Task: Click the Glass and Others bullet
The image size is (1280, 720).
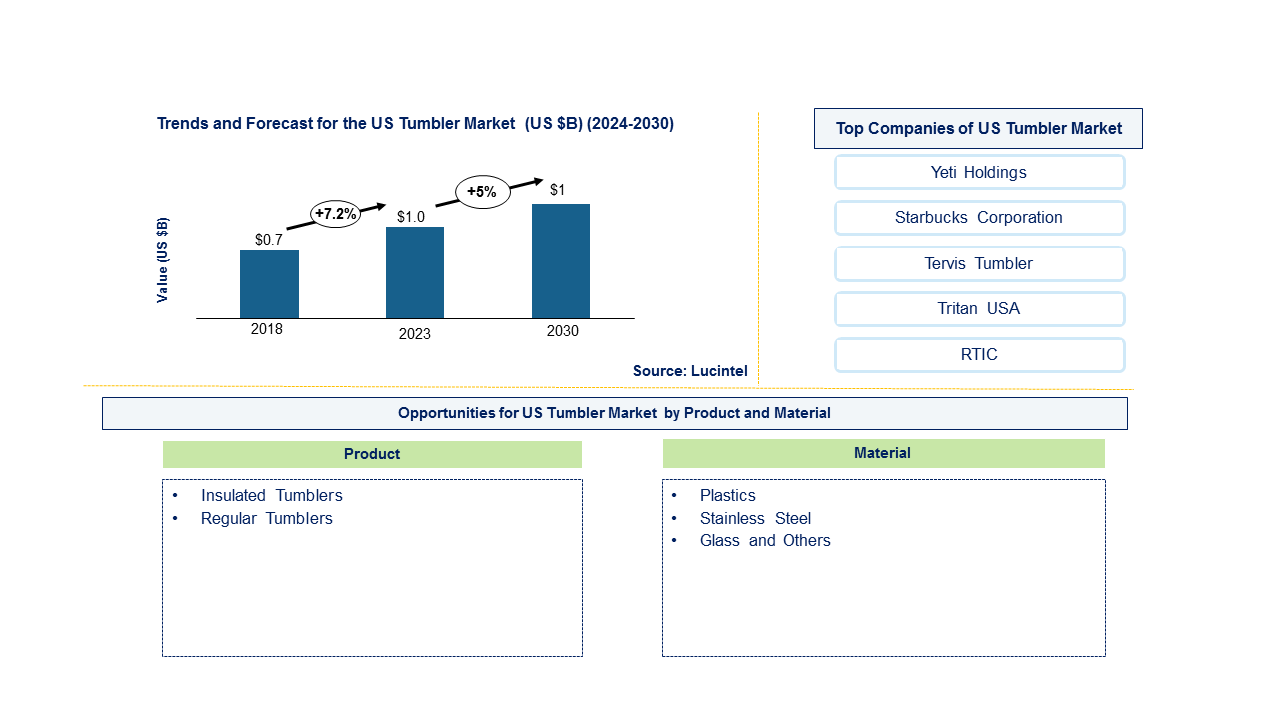Action: [x=765, y=541]
